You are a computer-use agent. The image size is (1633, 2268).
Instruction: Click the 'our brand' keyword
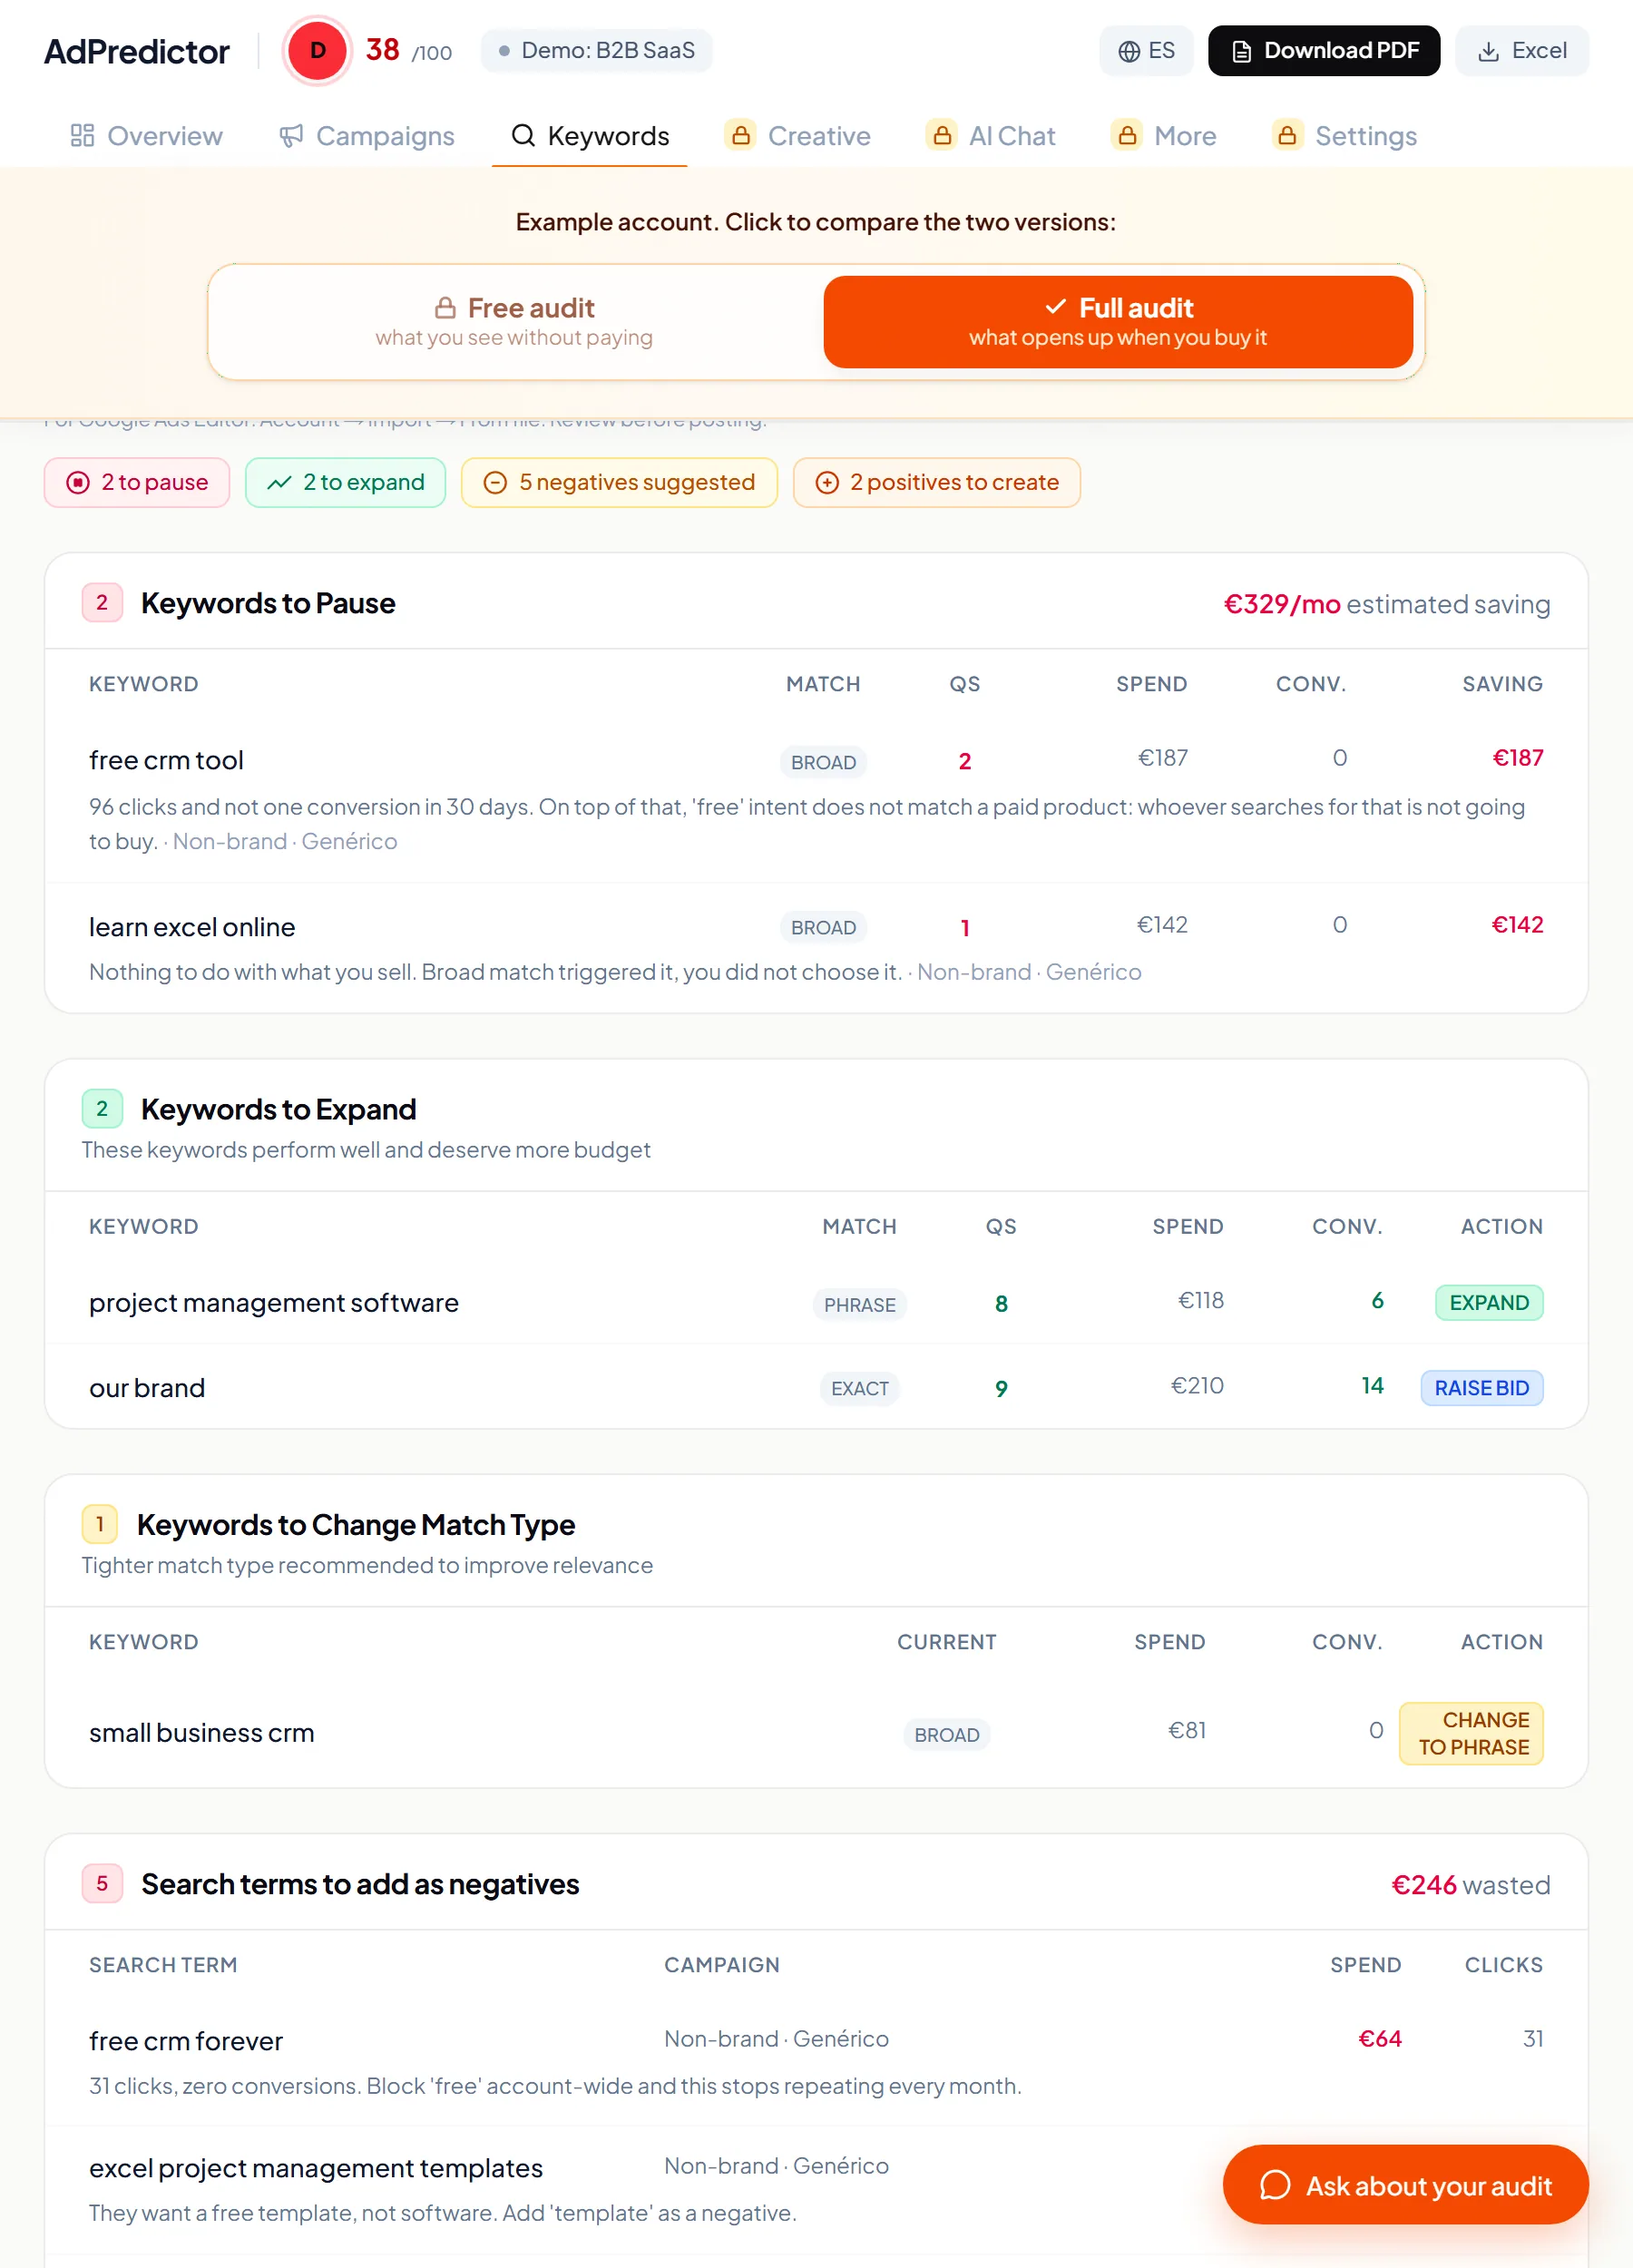[x=147, y=1387]
